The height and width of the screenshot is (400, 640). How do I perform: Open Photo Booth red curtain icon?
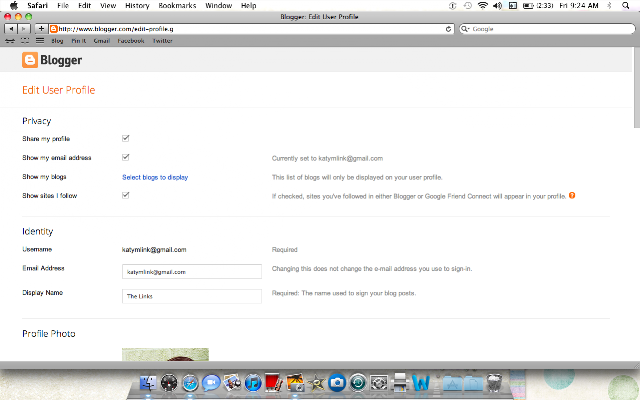274,383
